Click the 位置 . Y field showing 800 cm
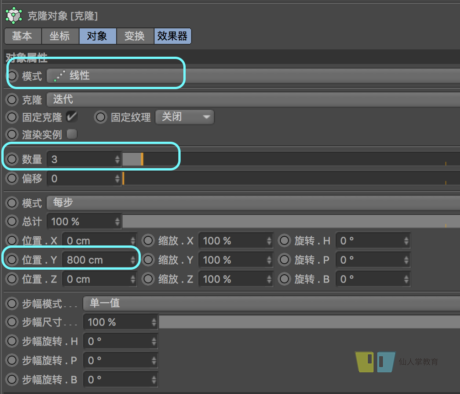The image size is (460, 394). point(96,260)
